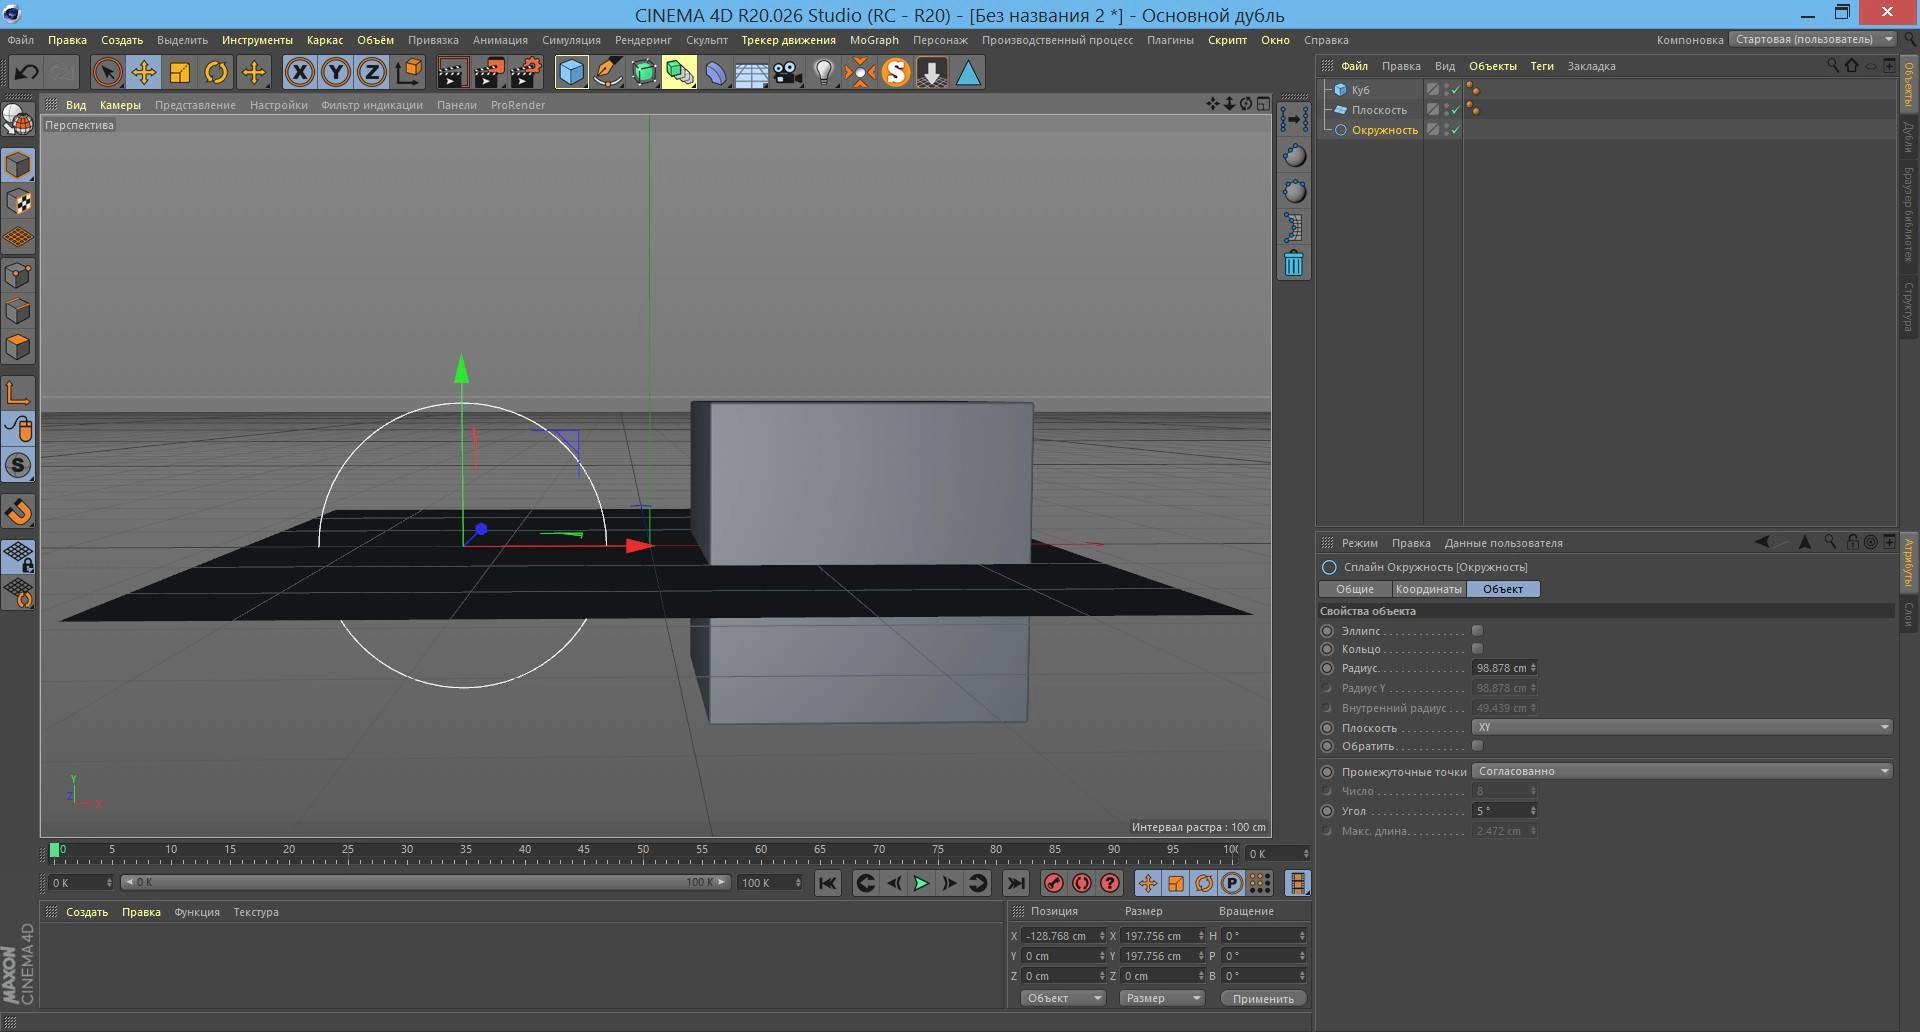Image resolution: width=1920 pixels, height=1032 pixels.
Task: Activate the Scale tool in top toolbar
Action: coord(180,72)
